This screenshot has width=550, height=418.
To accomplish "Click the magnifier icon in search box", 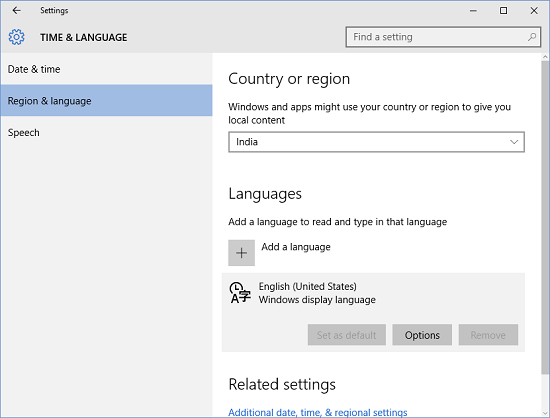I will (x=532, y=37).
